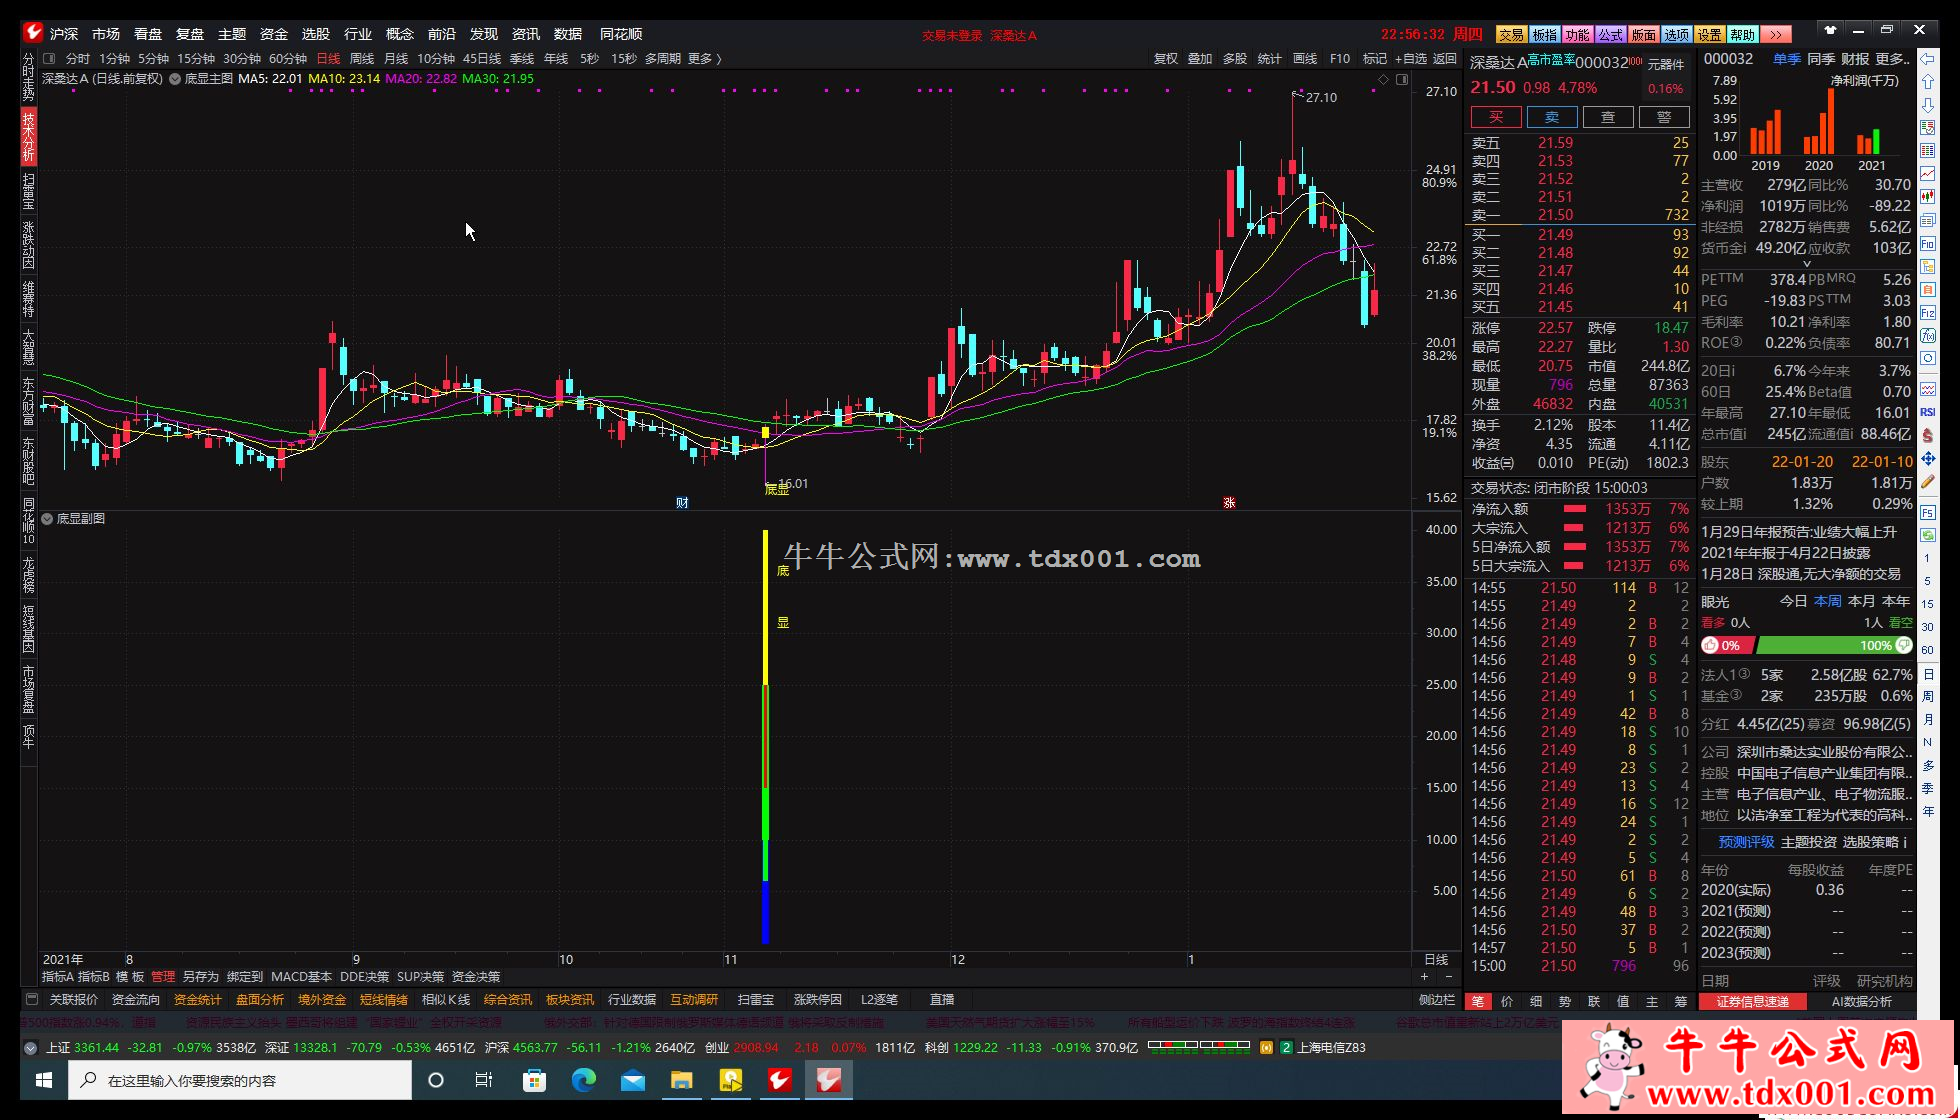
Task: Click the 财 event marker under the chart
Action: [682, 503]
